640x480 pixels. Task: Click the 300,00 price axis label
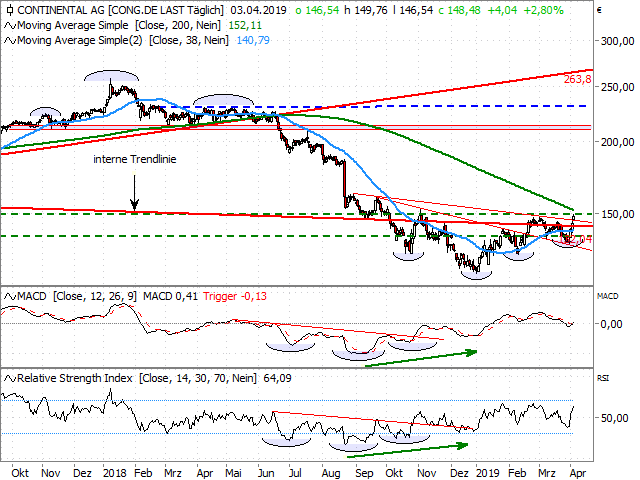(618, 41)
